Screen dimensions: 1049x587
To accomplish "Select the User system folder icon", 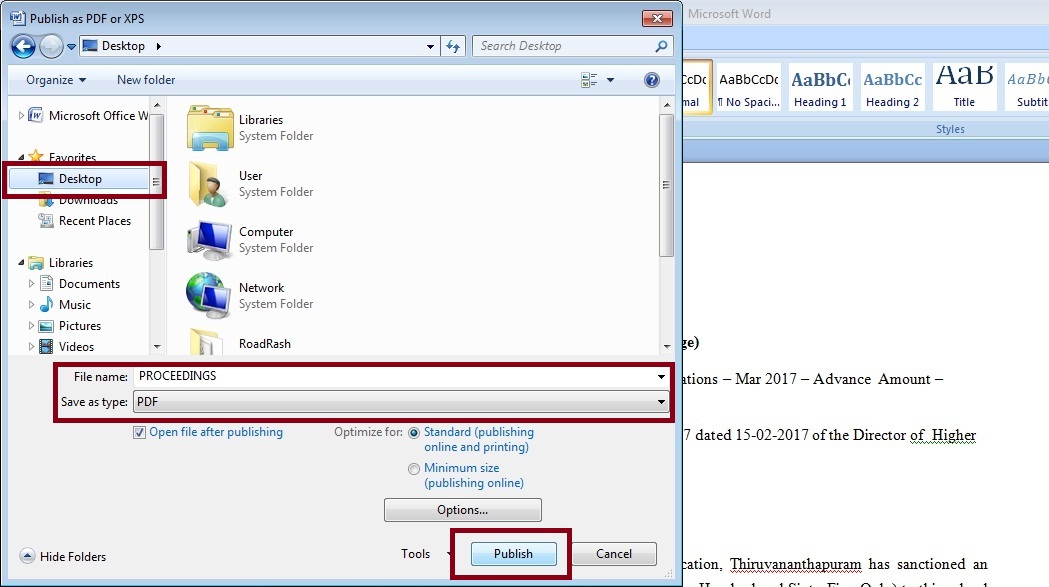I will (209, 183).
